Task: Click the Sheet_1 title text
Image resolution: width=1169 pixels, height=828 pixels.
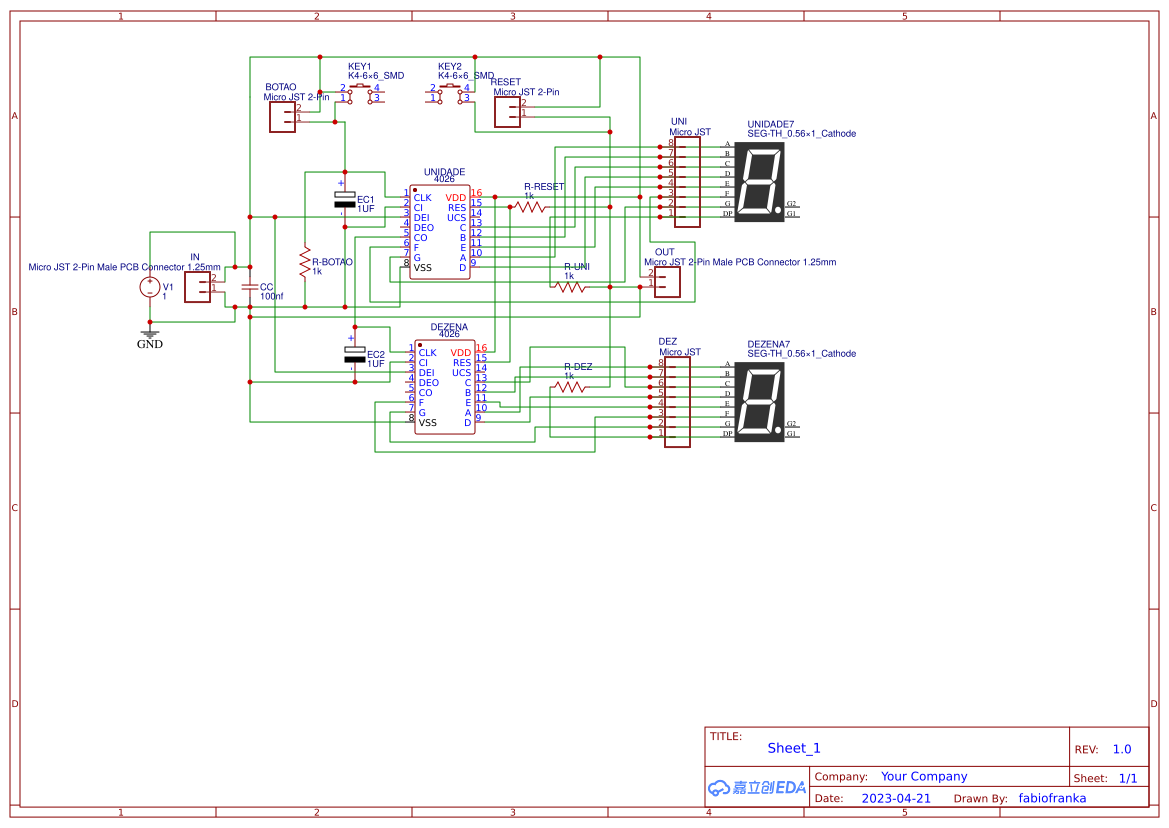Action: click(x=793, y=747)
